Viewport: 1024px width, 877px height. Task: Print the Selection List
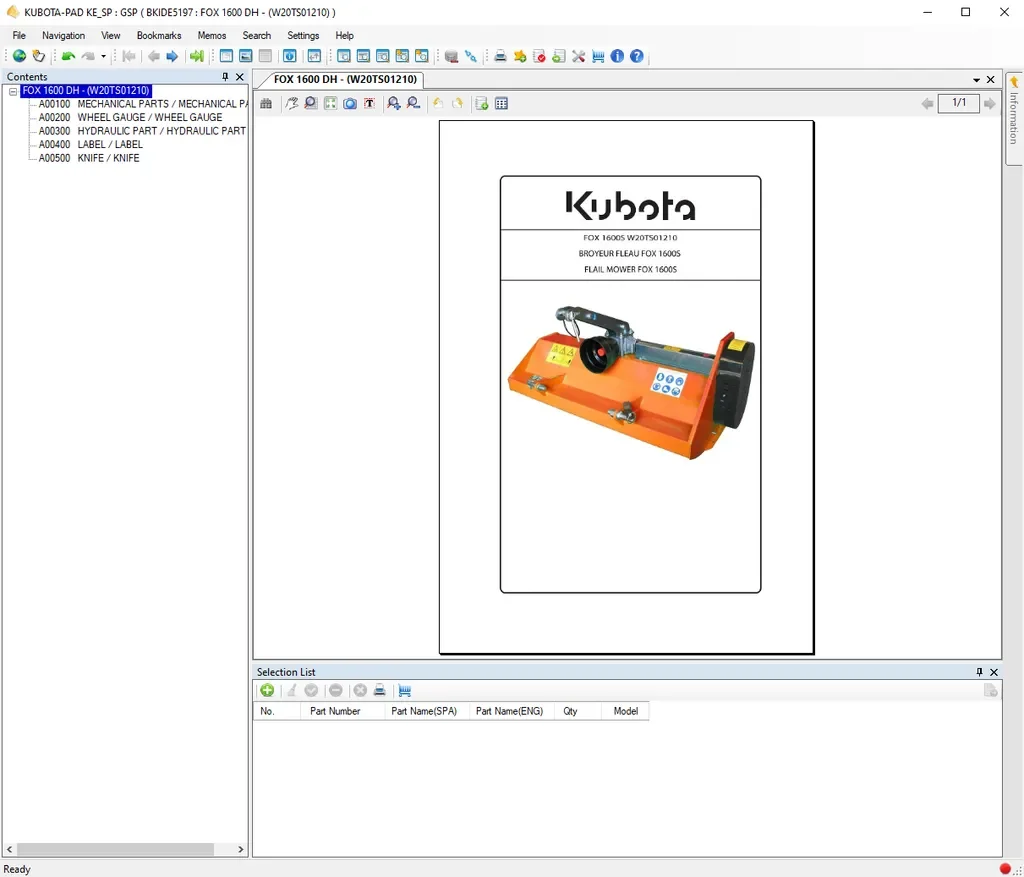coord(380,690)
